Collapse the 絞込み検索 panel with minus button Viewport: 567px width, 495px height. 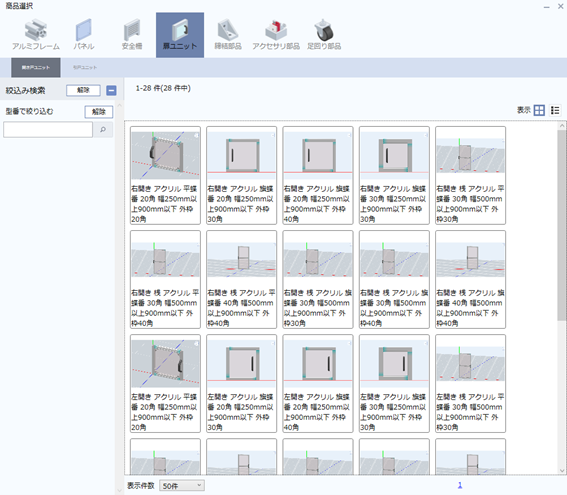coord(111,90)
